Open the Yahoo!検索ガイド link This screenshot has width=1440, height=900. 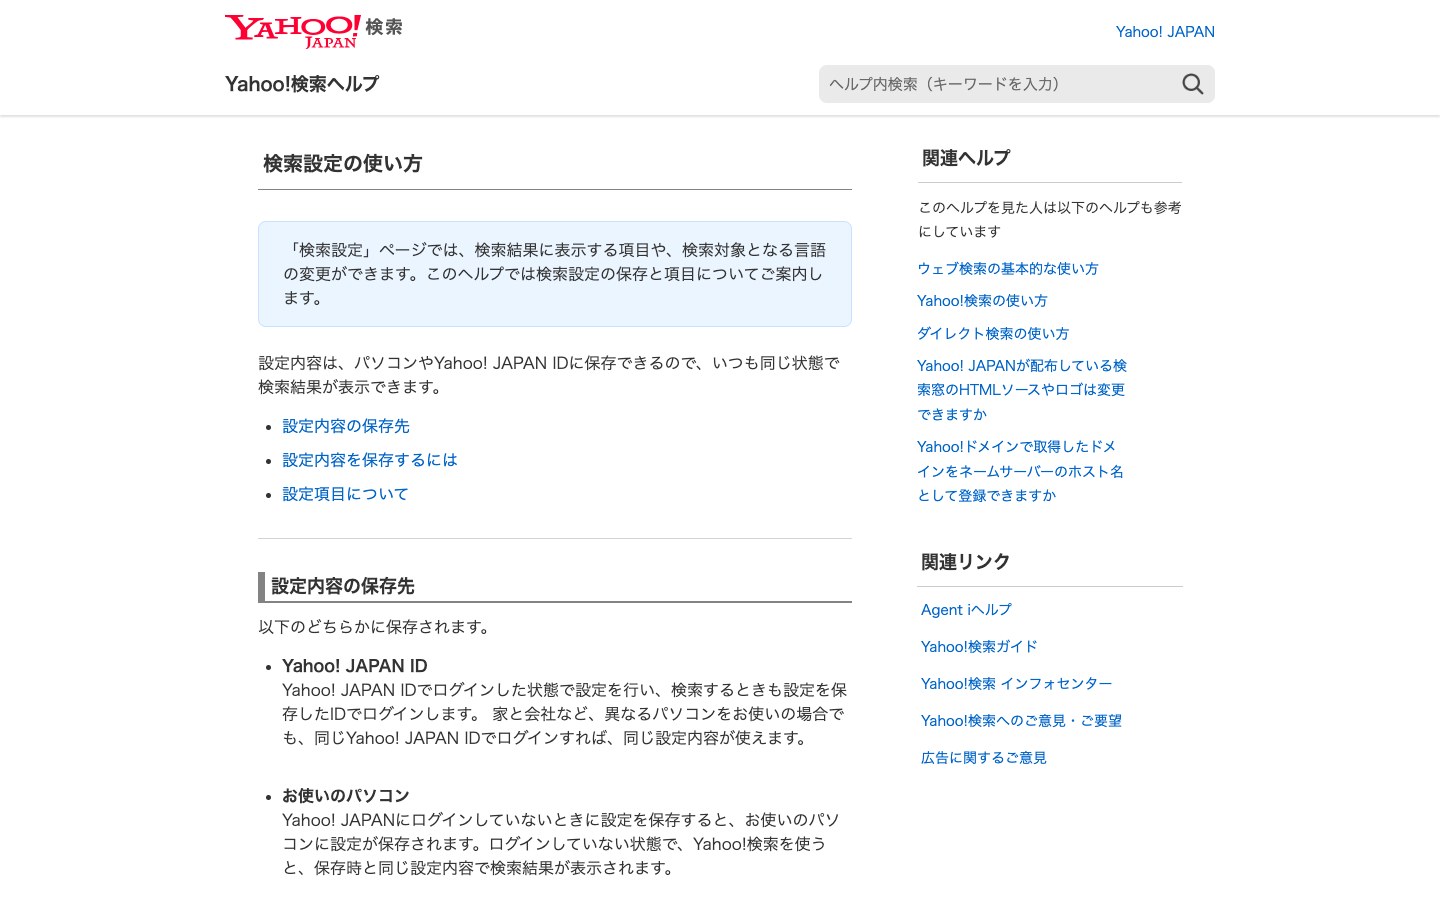(x=979, y=647)
